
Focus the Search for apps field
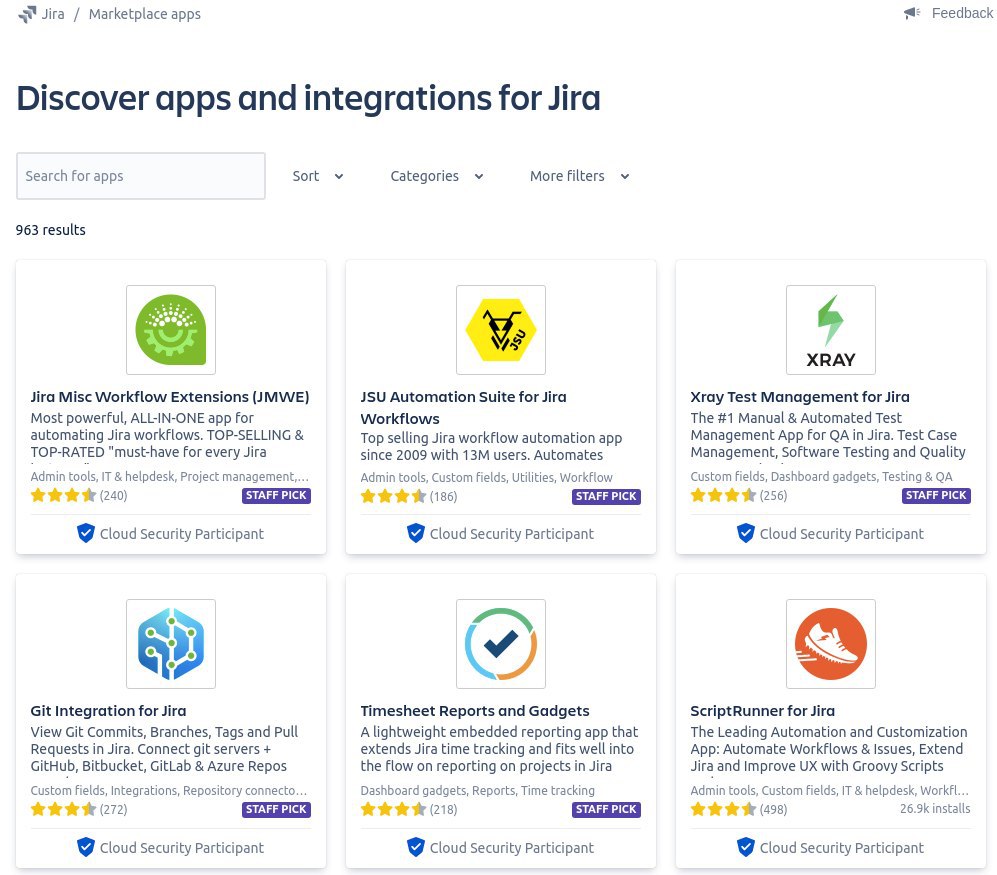[141, 176]
